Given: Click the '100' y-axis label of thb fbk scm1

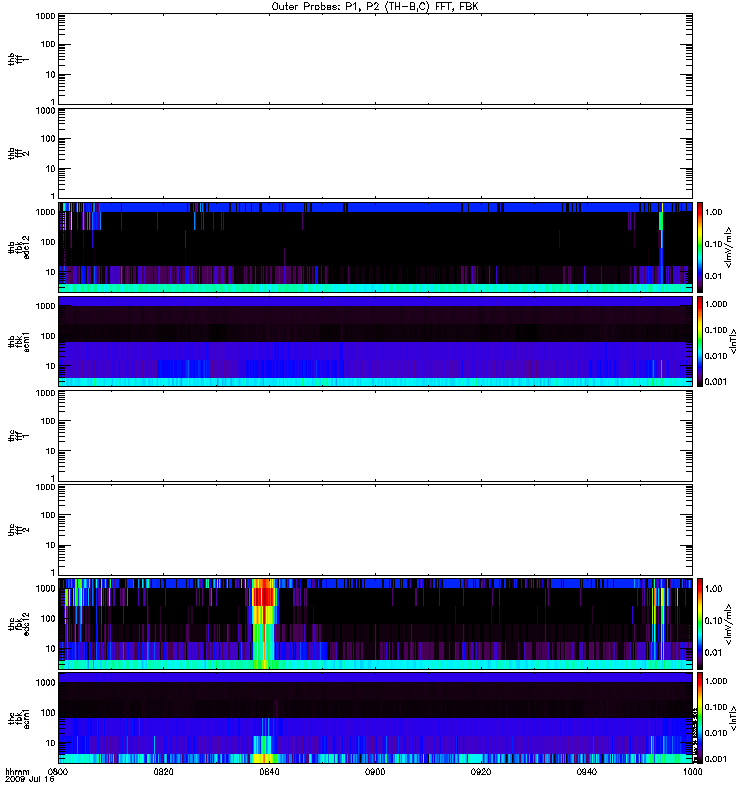Looking at the screenshot, I should click(x=48, y=336).
